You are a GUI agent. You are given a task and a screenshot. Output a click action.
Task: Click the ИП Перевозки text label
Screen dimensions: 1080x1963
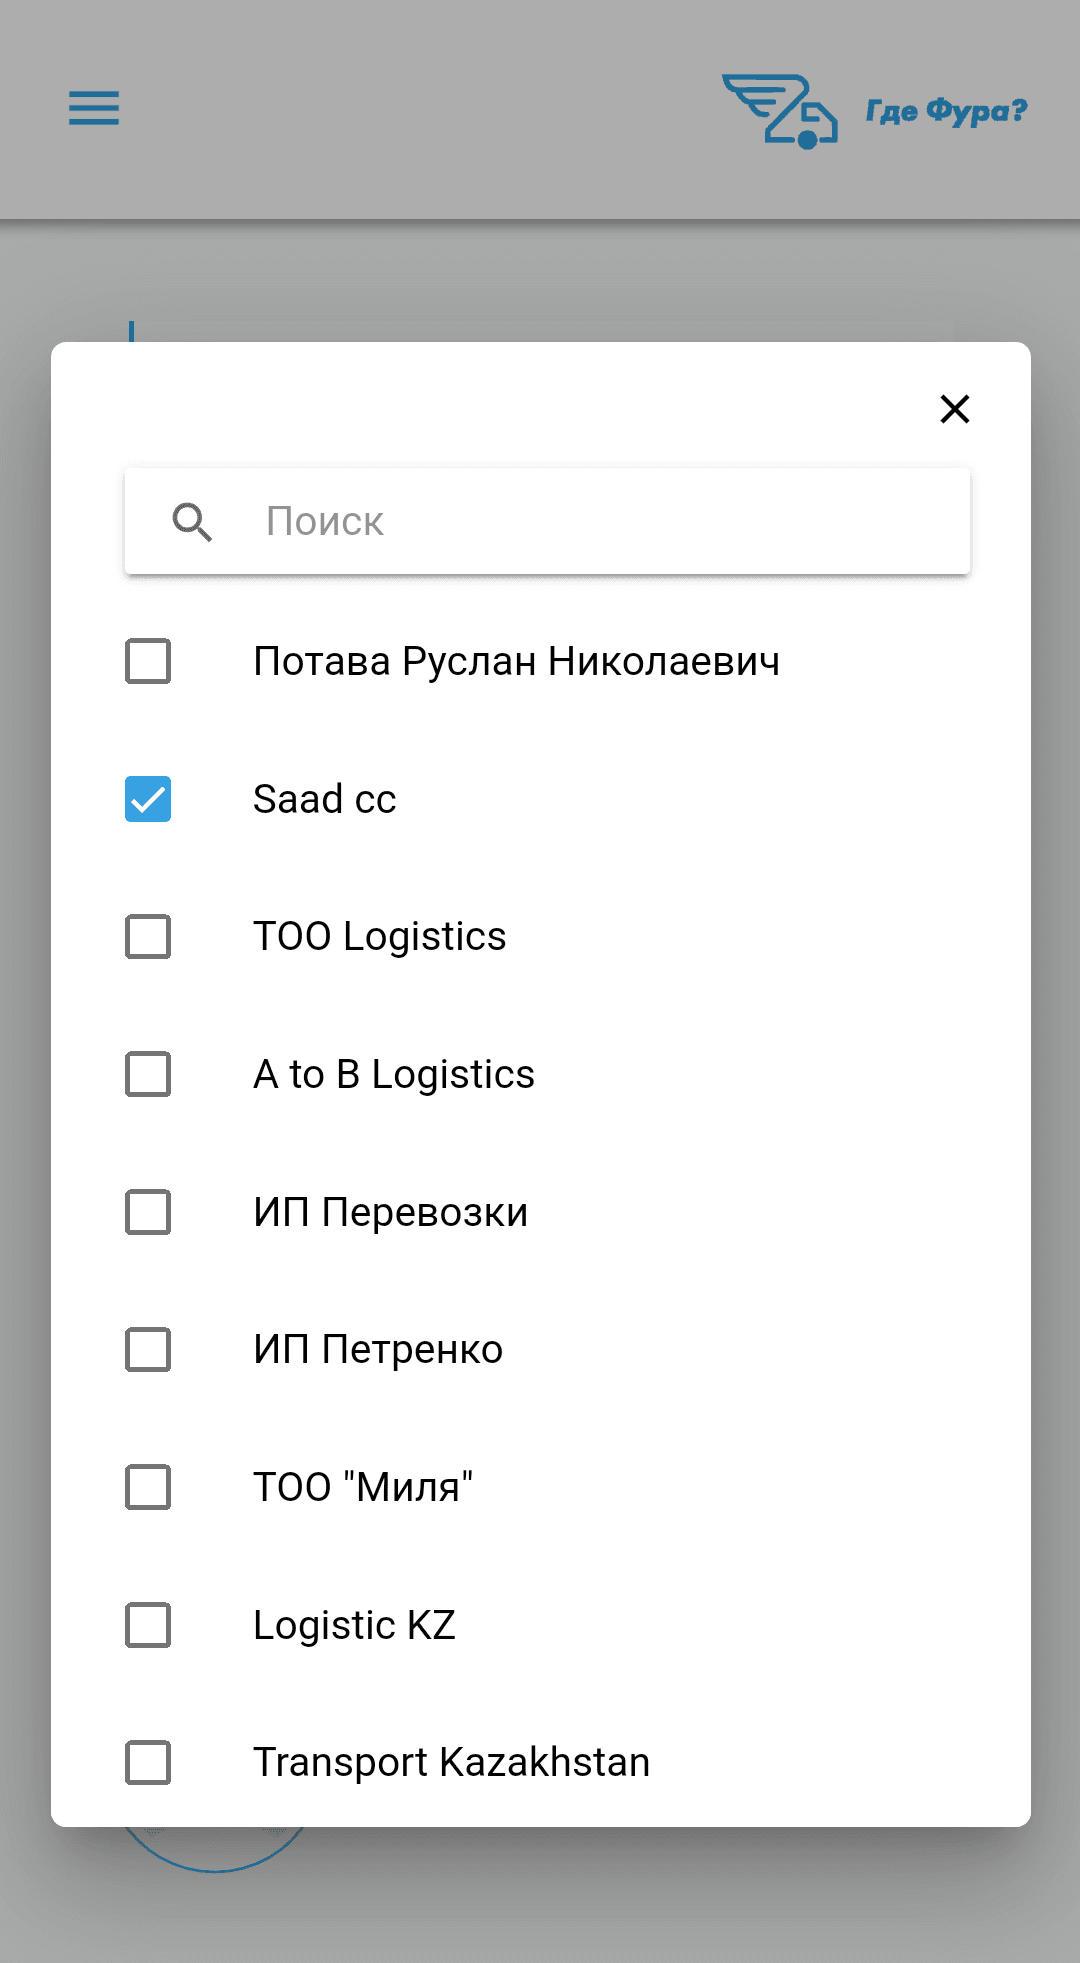[390, 1212]
